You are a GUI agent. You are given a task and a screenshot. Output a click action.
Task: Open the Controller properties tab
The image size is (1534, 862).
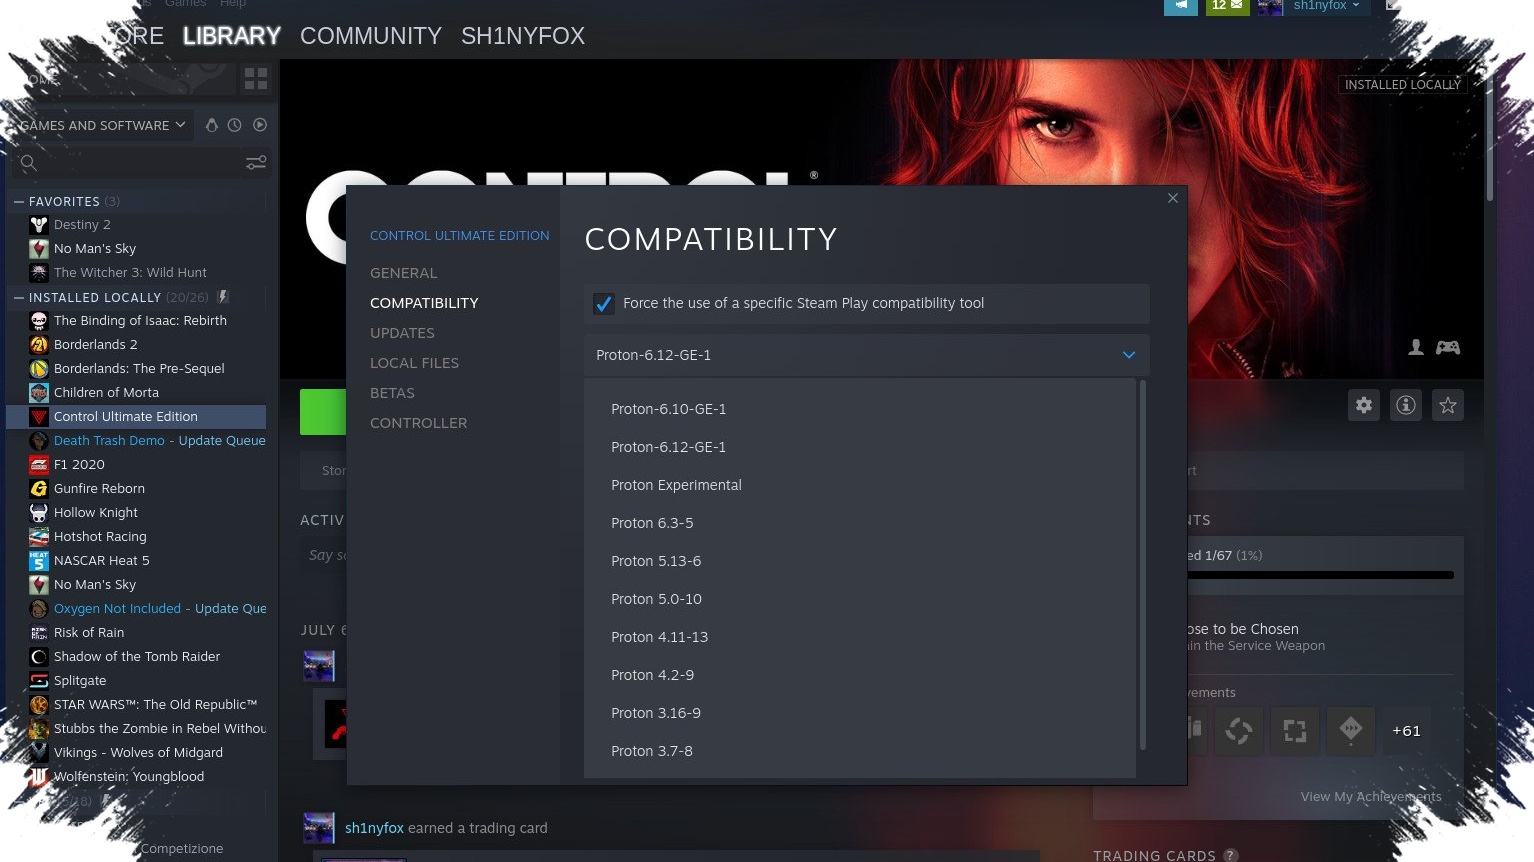coord(418,423)
